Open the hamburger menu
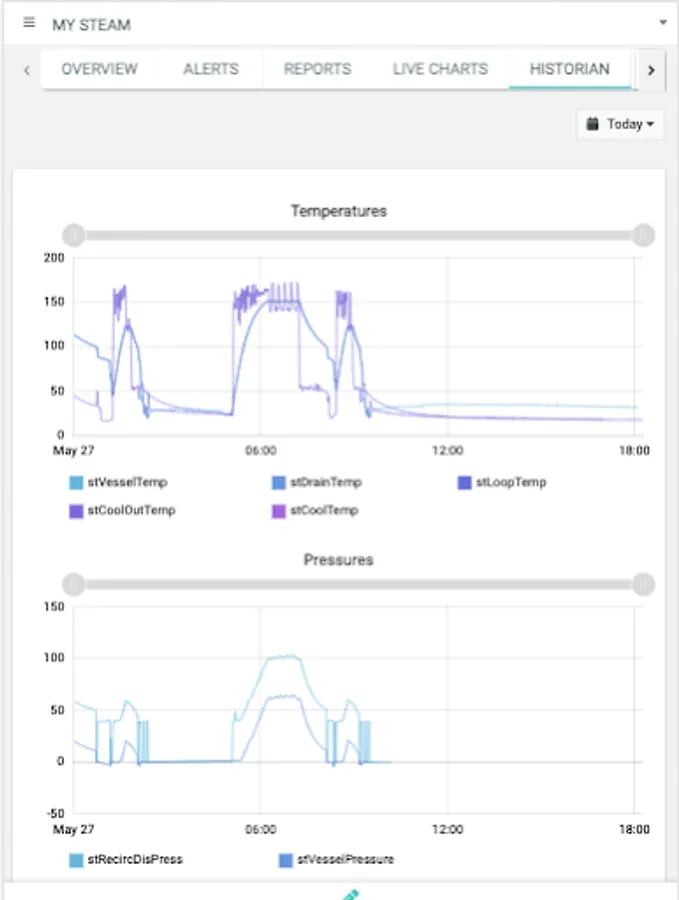 (29, 23)
